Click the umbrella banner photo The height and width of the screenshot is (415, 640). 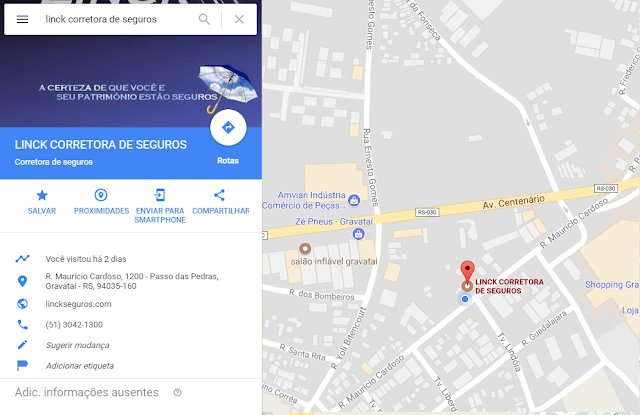coord(131,82)
